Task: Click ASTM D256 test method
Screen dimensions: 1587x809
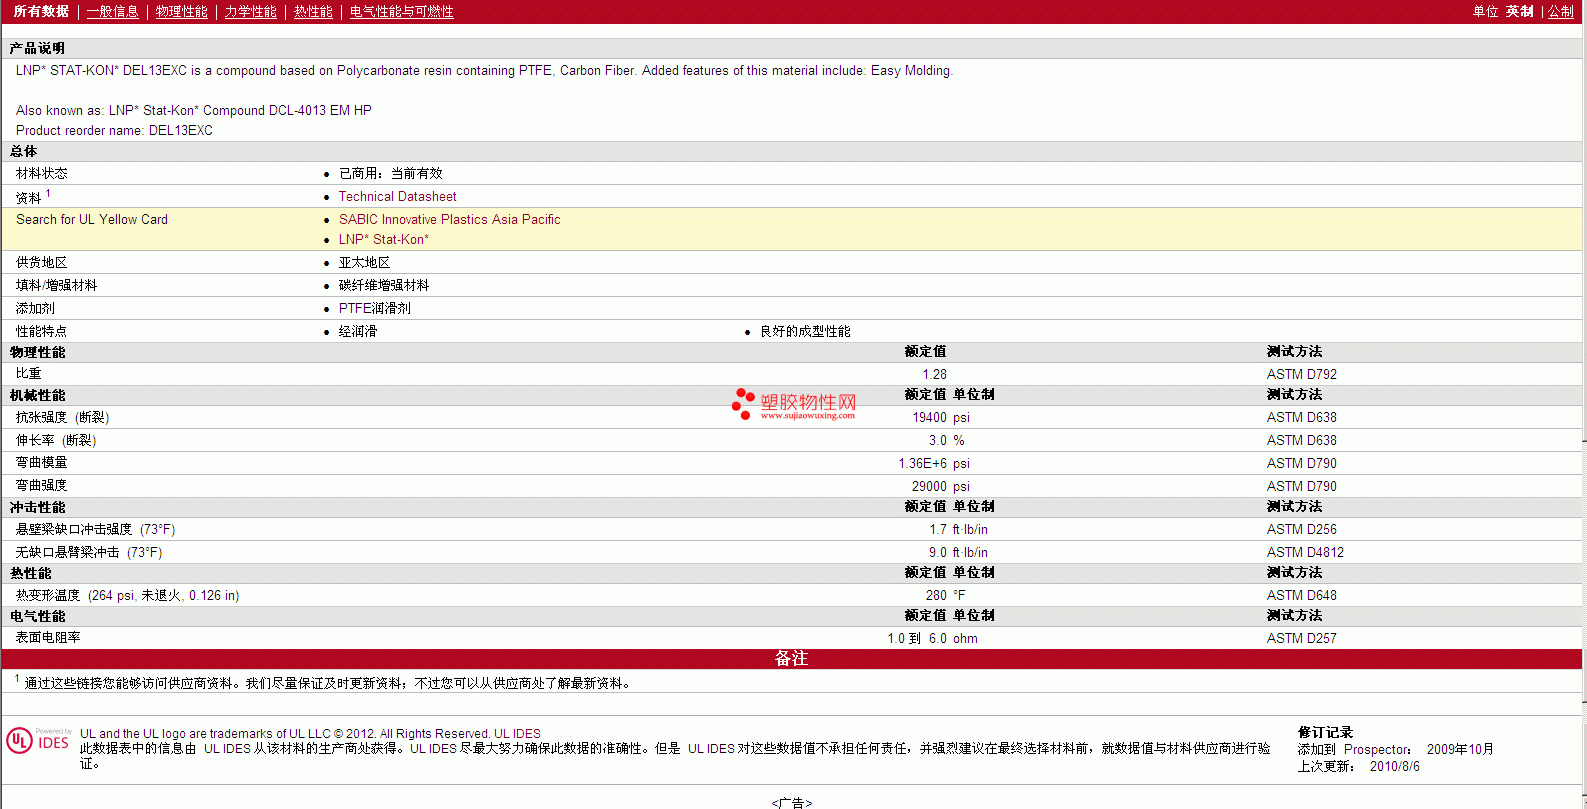Action: click(1302, 530)
